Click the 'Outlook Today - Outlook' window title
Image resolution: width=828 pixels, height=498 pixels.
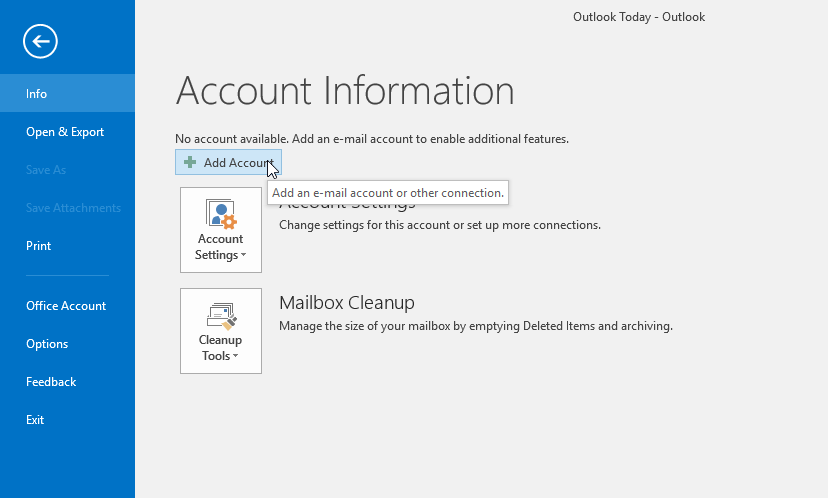coord(639,17)
